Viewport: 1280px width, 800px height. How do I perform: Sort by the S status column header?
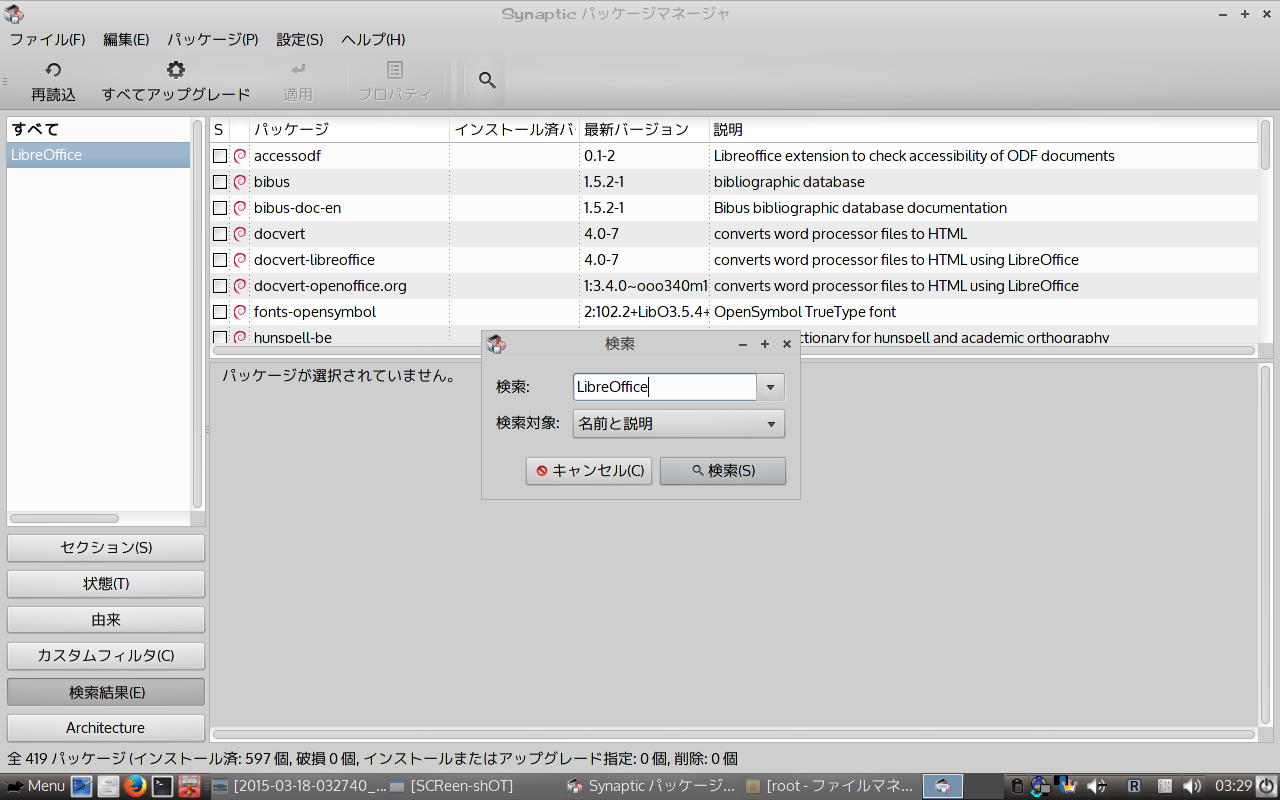[x=219, y=130]
